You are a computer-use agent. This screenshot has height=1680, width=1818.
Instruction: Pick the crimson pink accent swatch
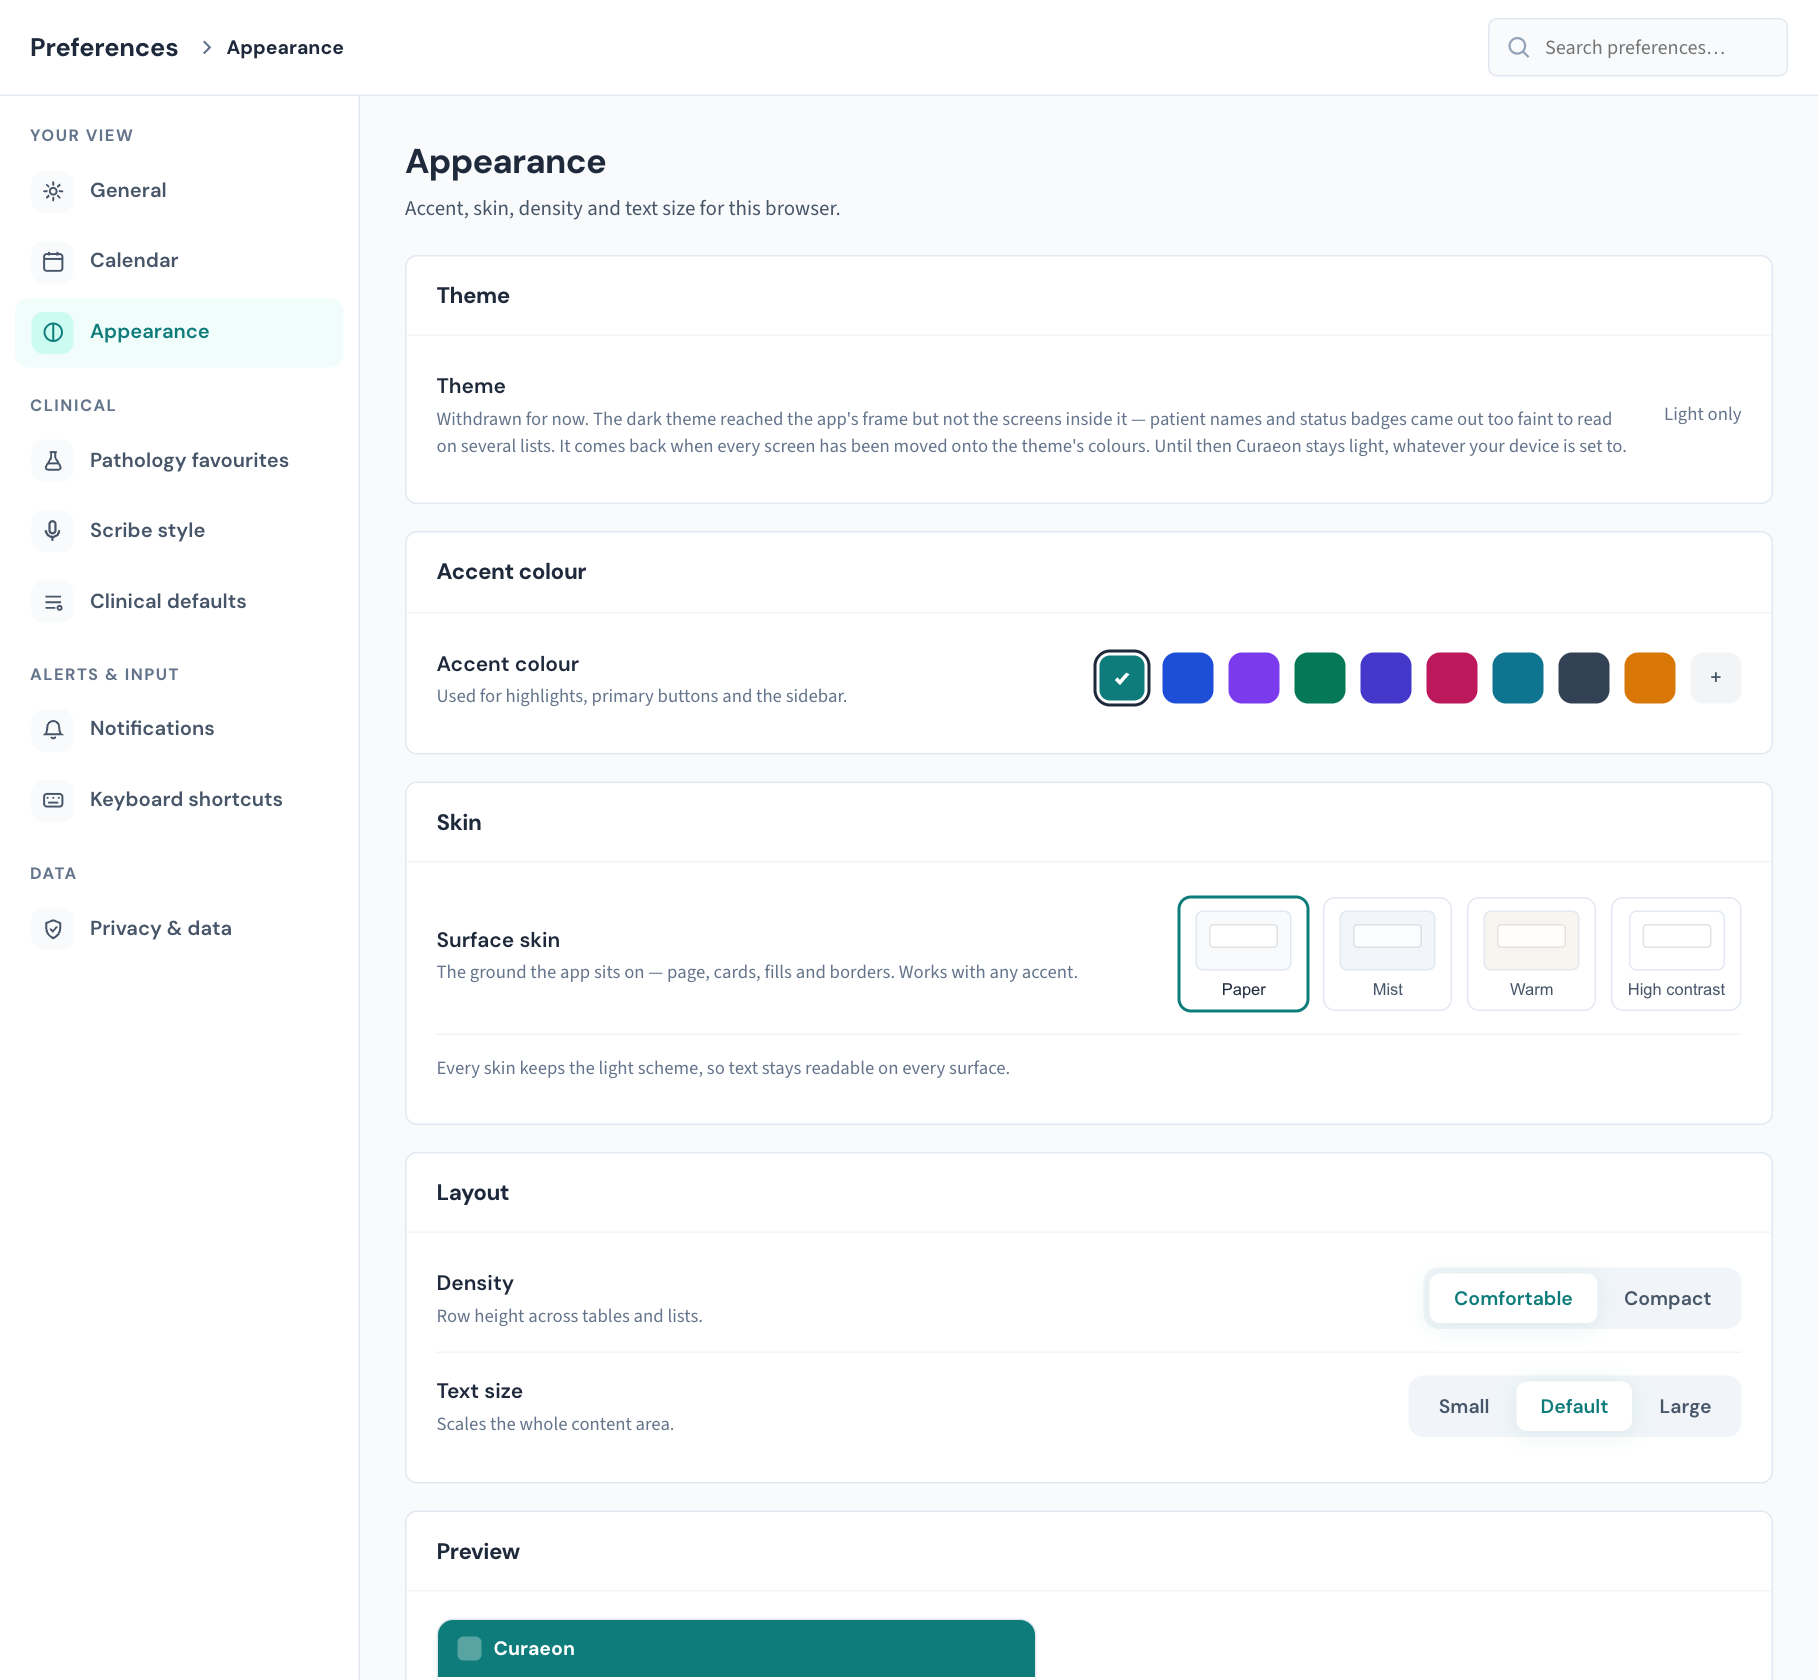(x=1451, y=678)
